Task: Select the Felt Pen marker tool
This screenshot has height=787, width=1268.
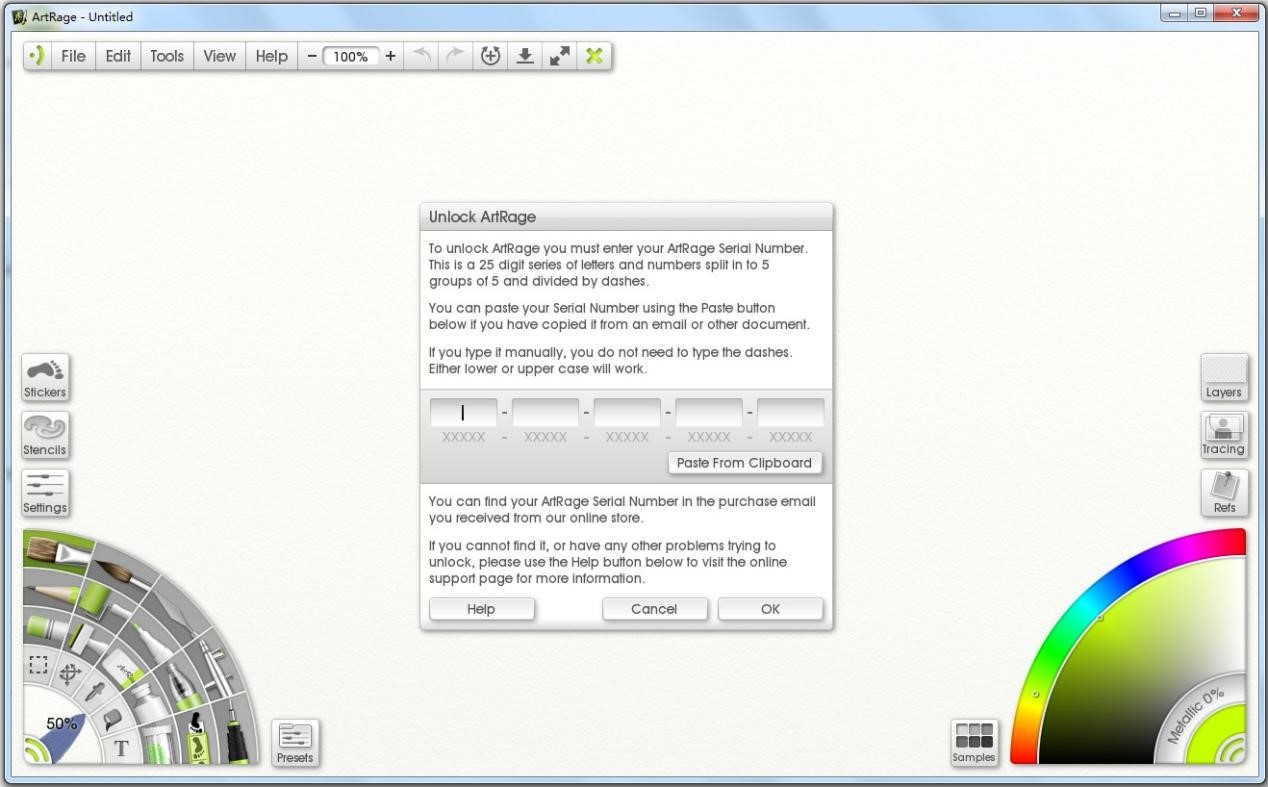Action: (151, 640)
